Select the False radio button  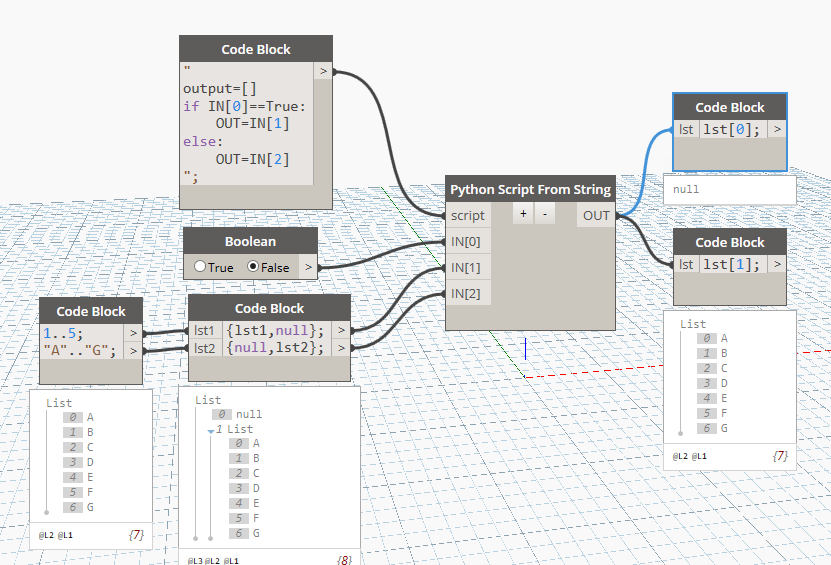(252, 267)
